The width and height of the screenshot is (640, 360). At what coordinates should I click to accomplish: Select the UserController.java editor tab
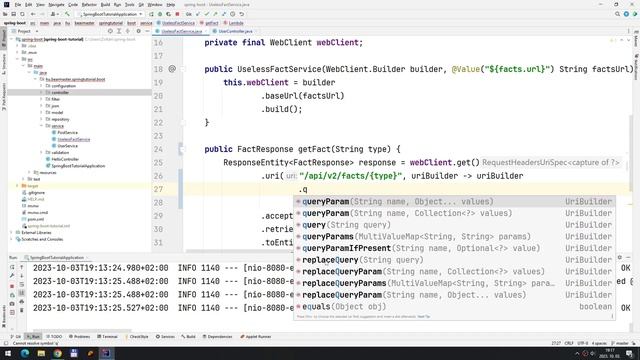click(x=235, y=31)
